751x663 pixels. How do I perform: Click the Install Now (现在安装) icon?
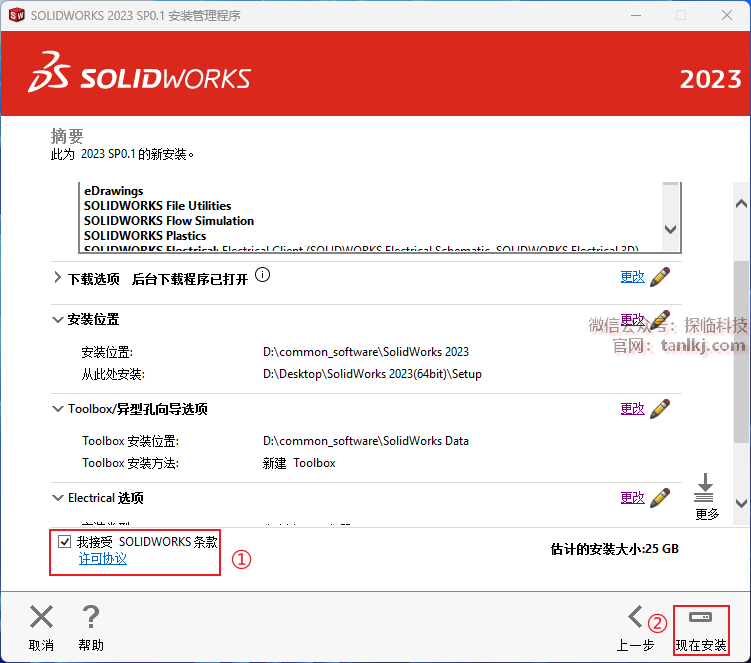click(700, 617)
